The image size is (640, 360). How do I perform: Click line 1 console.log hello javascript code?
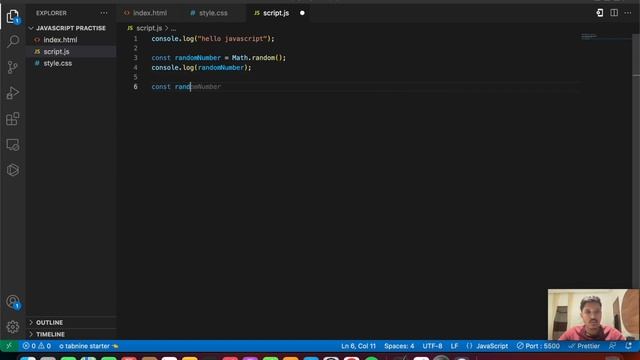click(x=213, y=39)
